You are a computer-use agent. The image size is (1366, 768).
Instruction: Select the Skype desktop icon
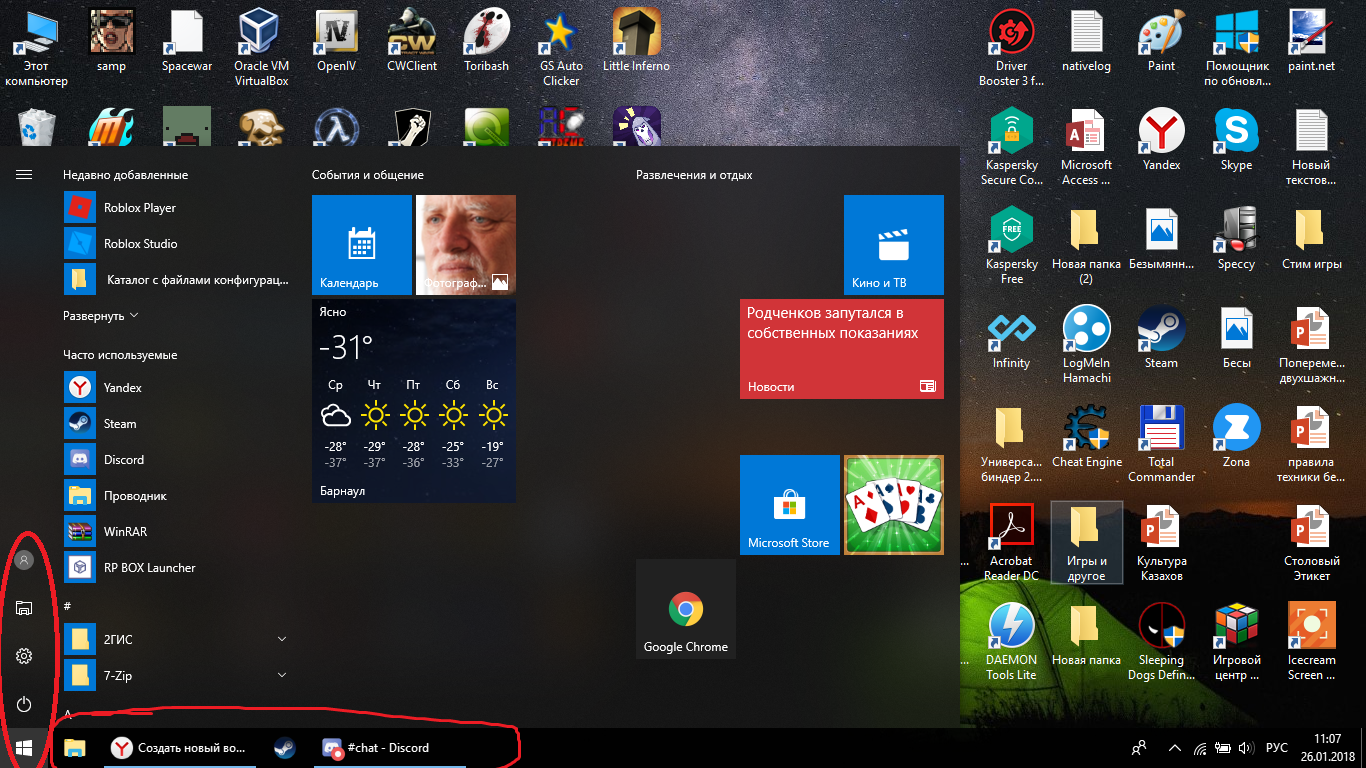click(x=1237, y=141)
